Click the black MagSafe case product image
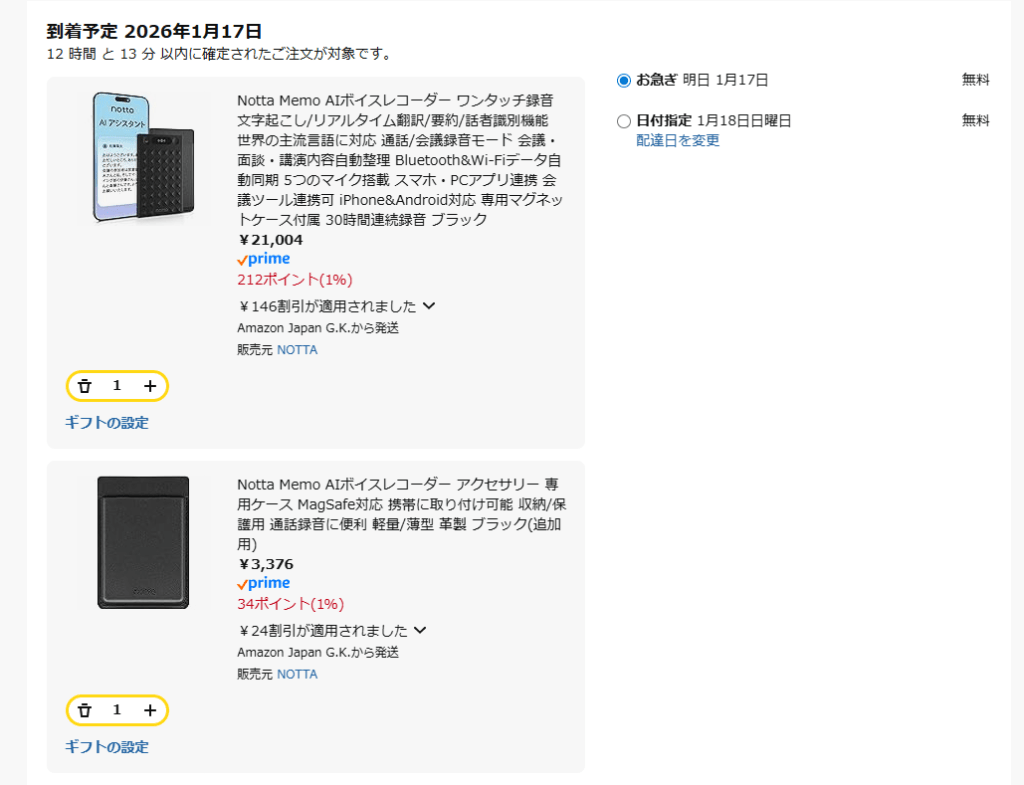The width and height of the screenshot is (1024, 785). [x=143, y=542]
